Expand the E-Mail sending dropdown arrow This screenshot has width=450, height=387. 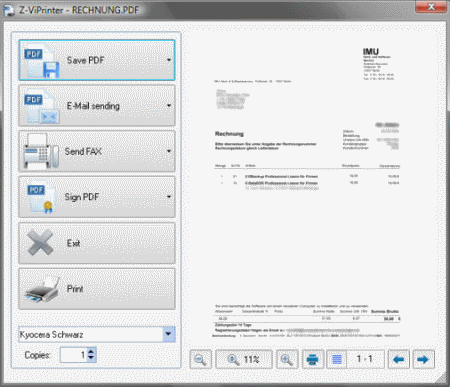169,106
